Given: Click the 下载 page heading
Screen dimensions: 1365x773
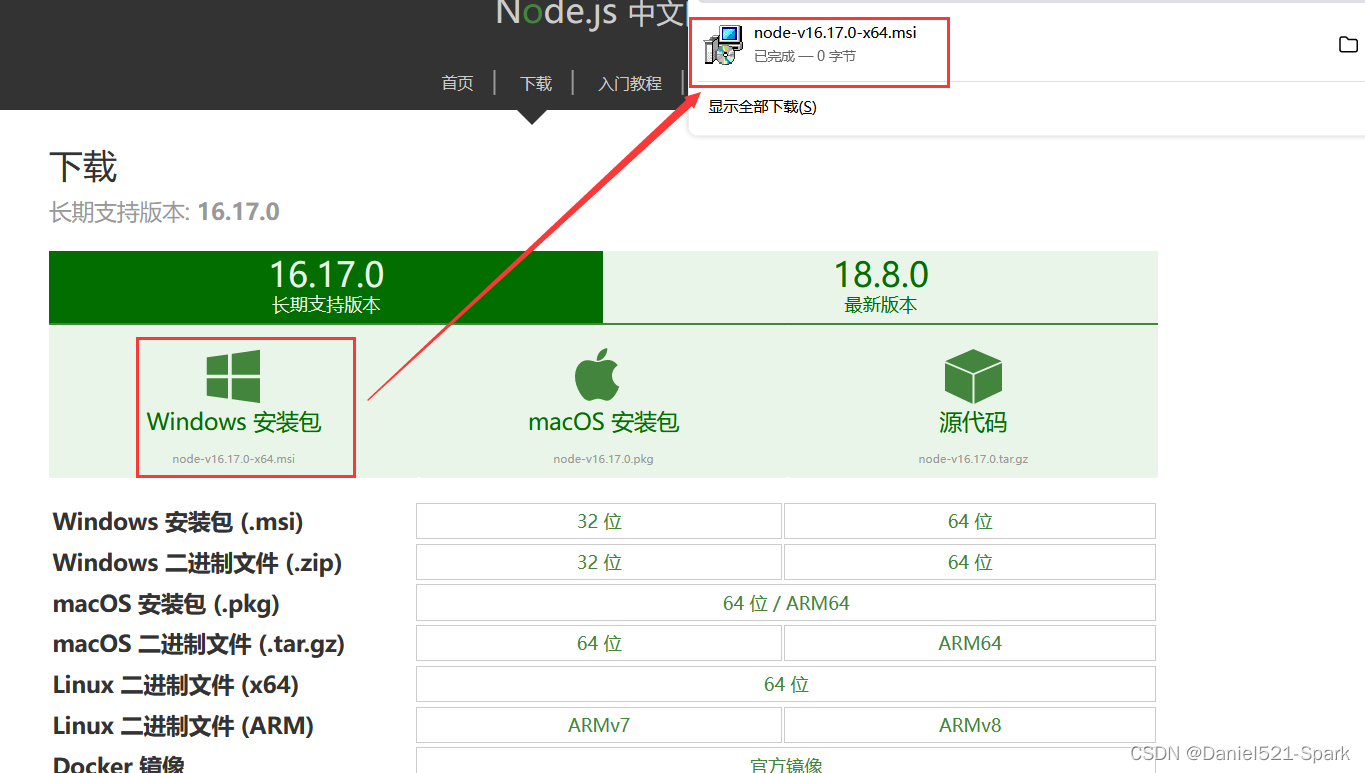Looking at the screenshot, I should tap(83, 166).
